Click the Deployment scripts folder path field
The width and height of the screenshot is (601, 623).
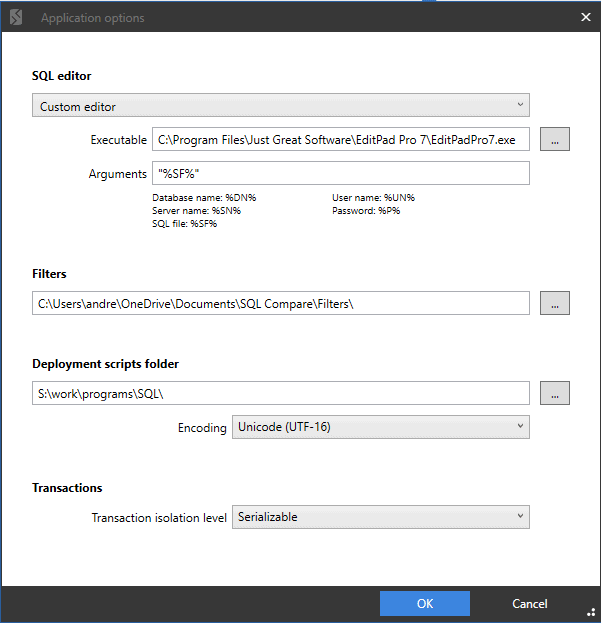[281, 393]
